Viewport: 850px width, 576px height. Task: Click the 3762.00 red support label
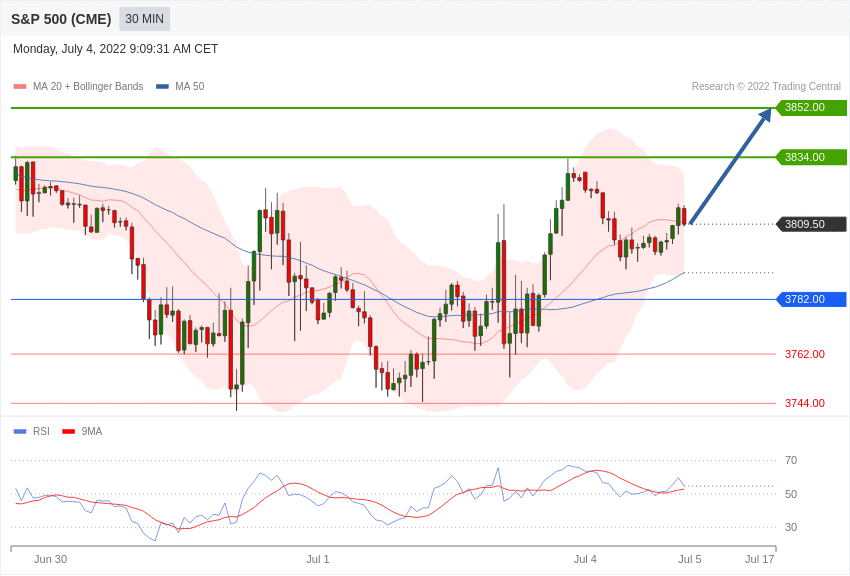coord(804,354)
